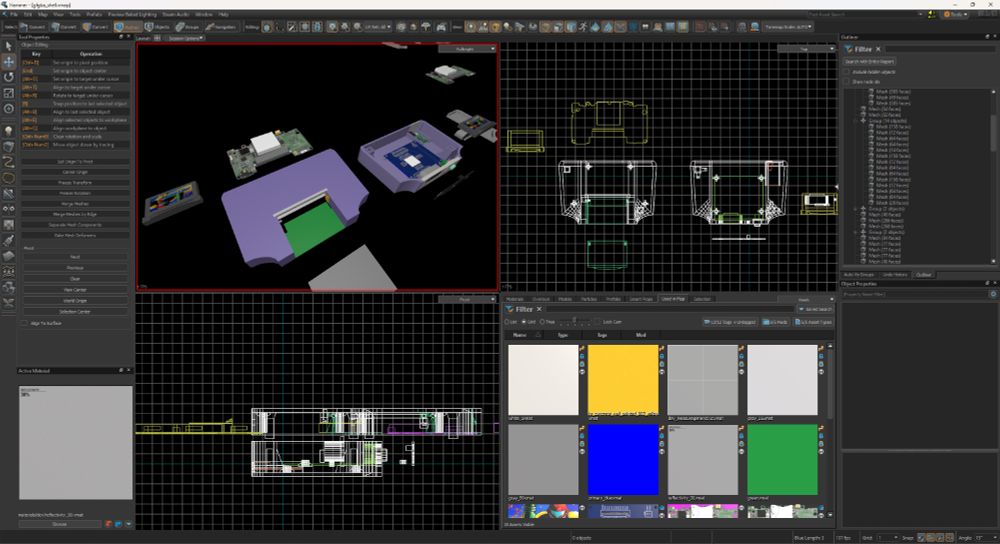Activate the Rotate tool in left toolbar

click(x=8, y=77)
